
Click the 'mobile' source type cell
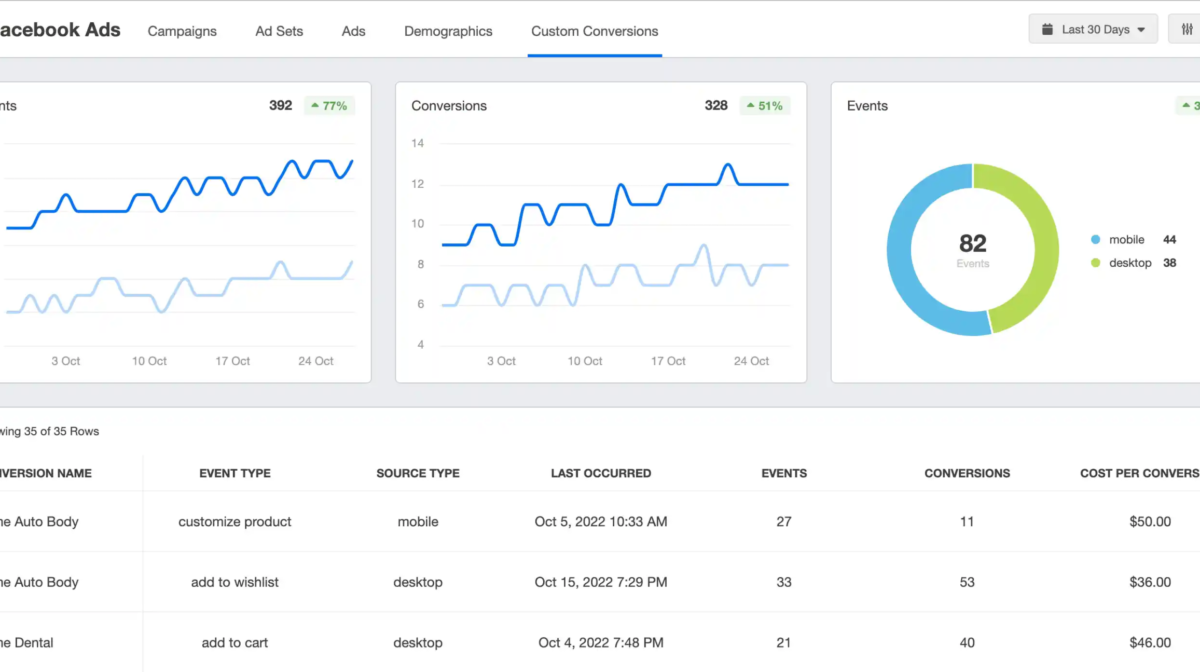click(x=418, y=521)
